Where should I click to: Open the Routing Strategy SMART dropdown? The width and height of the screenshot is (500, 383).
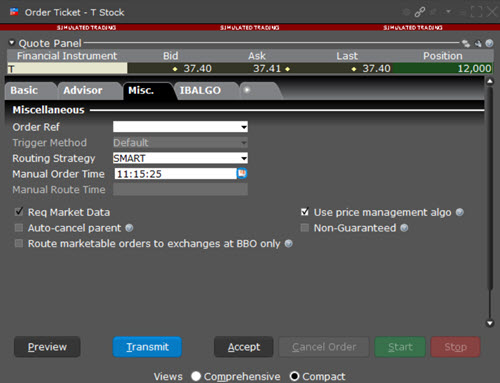click(244, 158)
